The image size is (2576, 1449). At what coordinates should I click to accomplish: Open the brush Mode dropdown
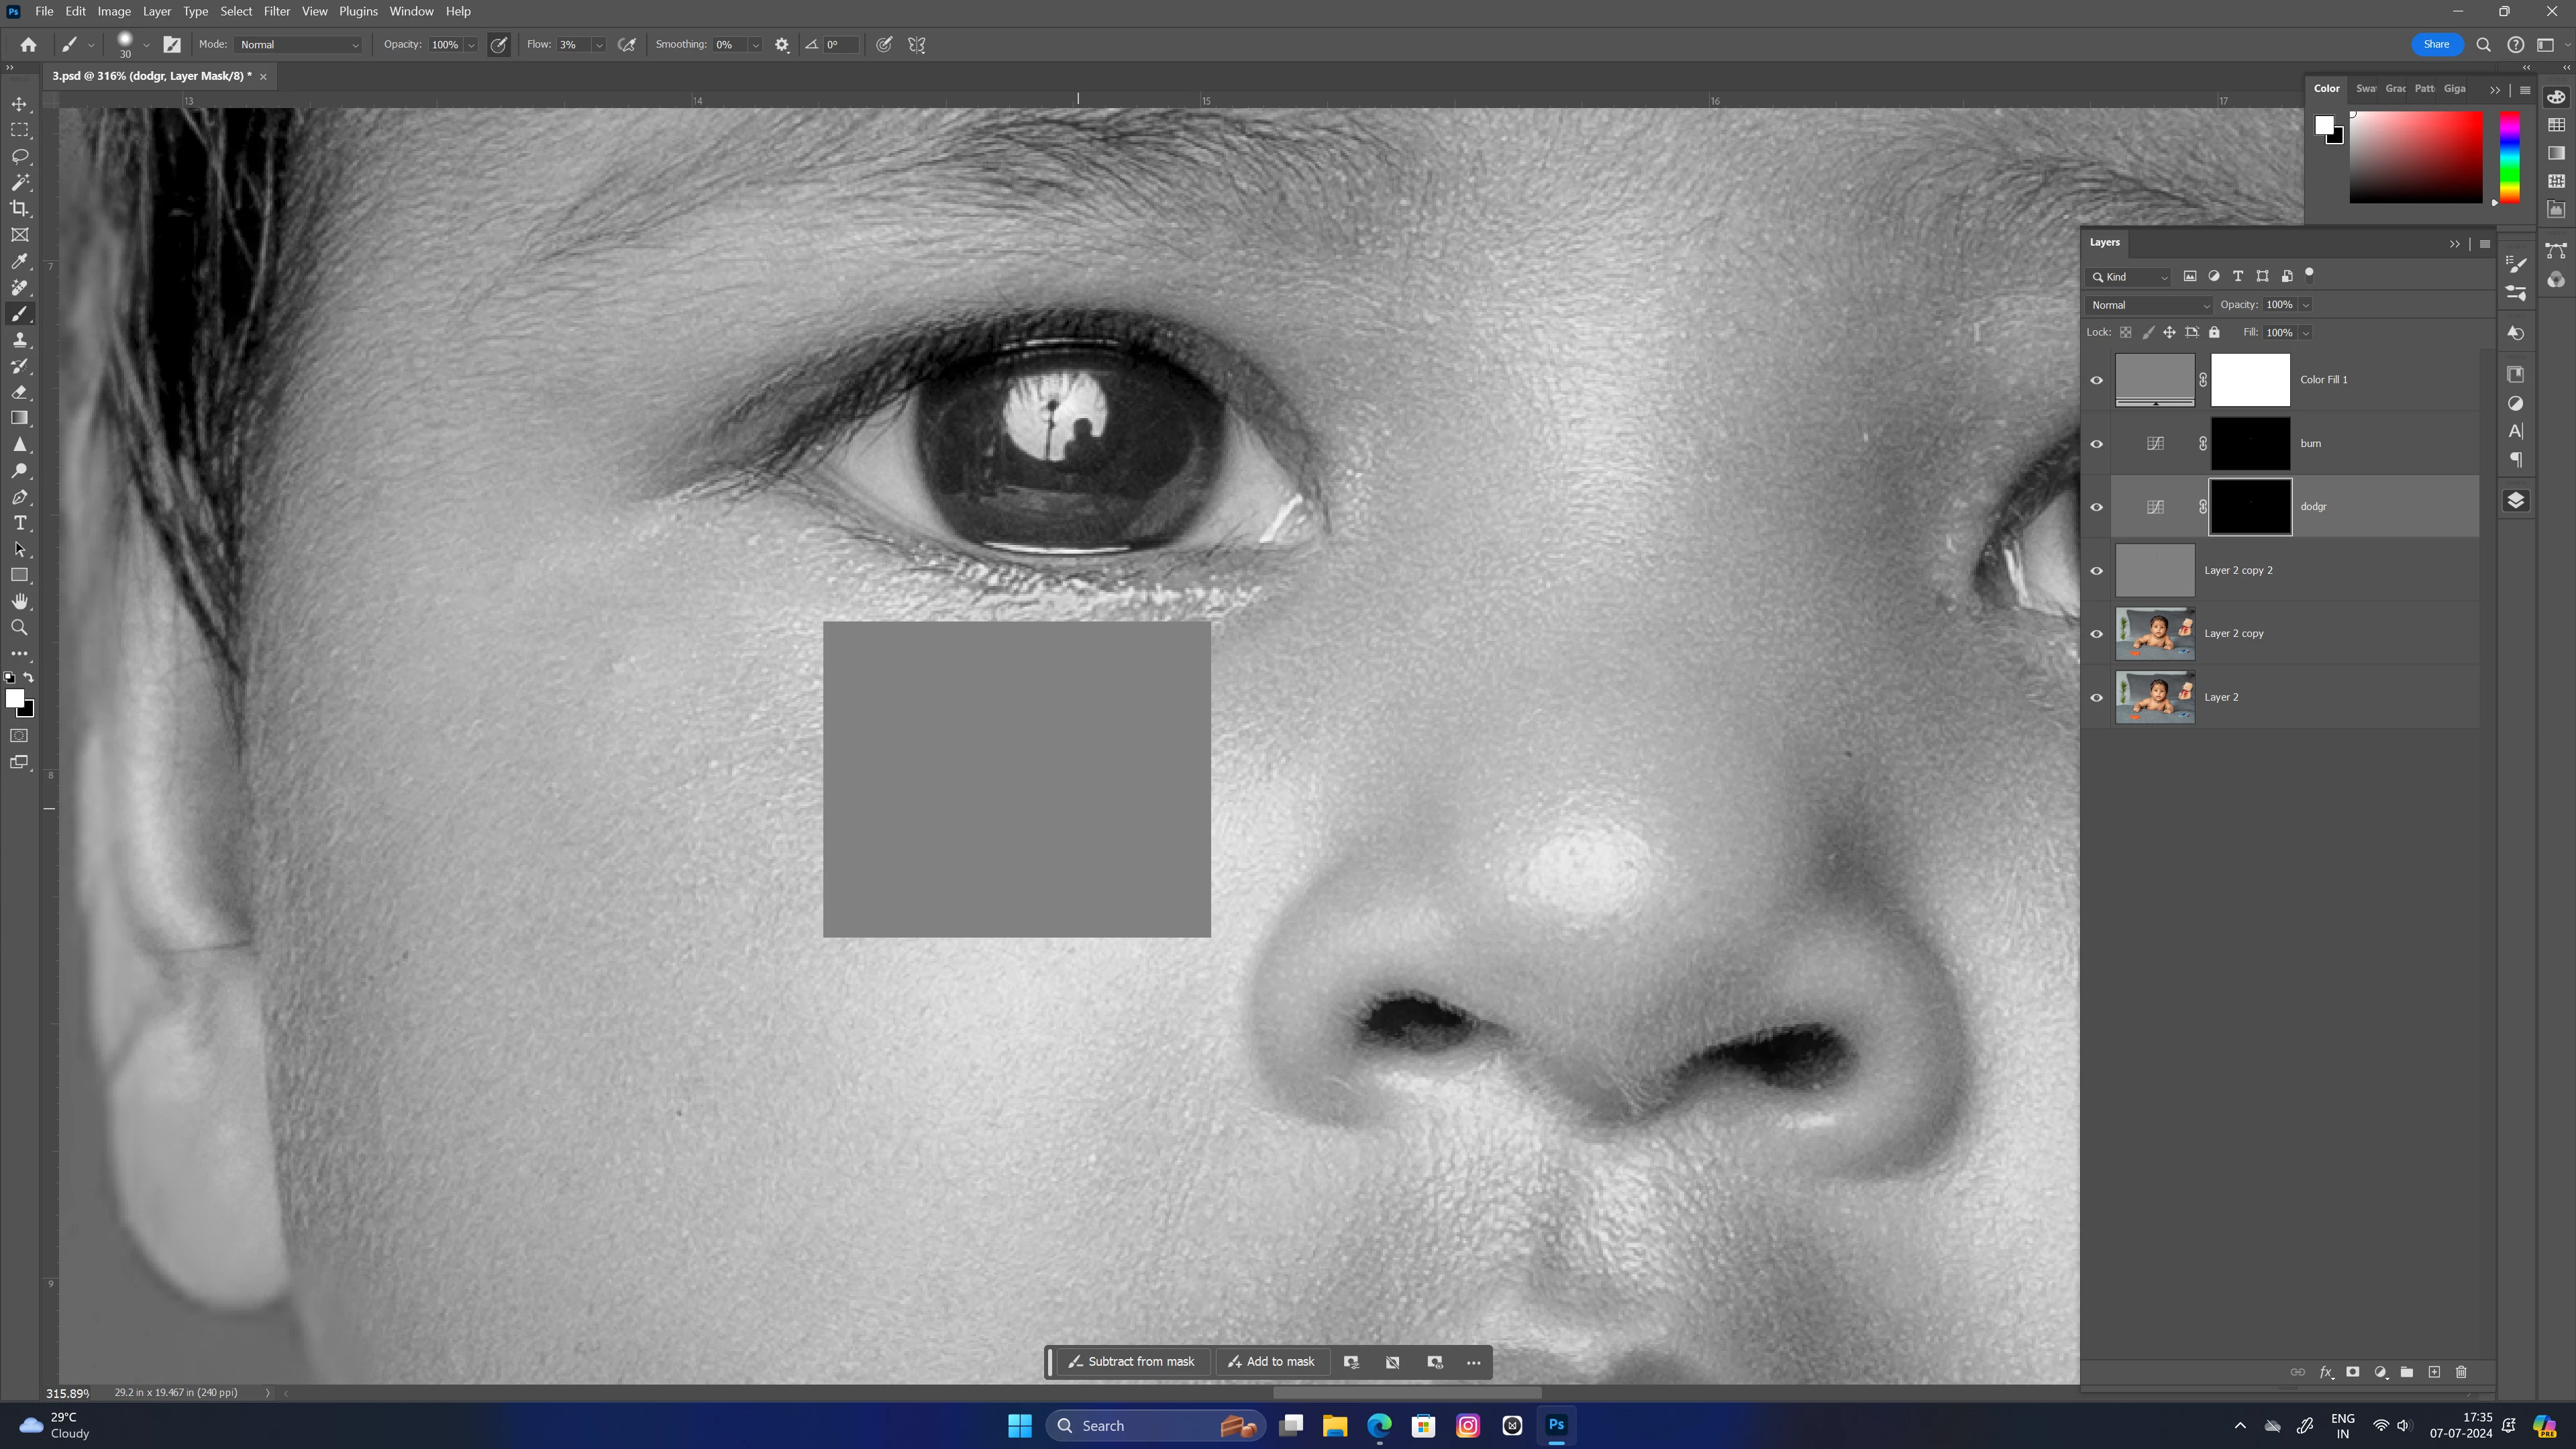click(298, 45)
